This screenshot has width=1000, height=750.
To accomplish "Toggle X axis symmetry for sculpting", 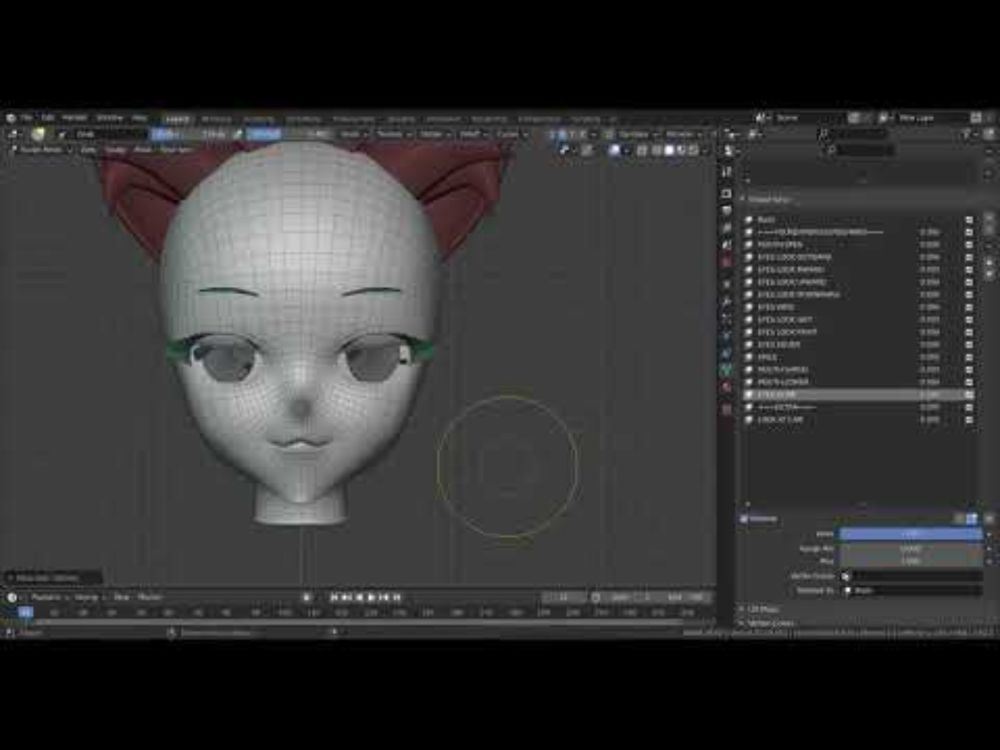I will pyautogui.click(x=562, y=134).
